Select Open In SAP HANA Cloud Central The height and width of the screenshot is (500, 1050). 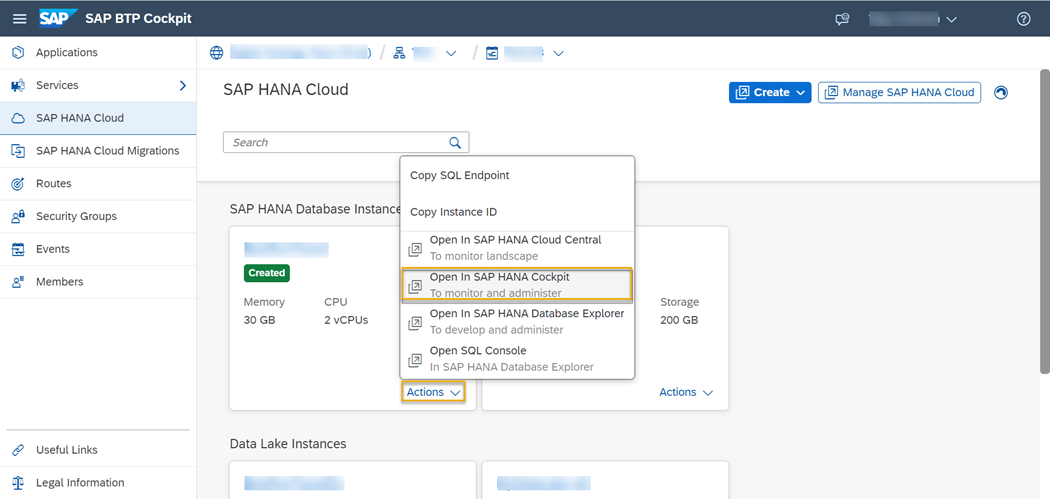518,248
